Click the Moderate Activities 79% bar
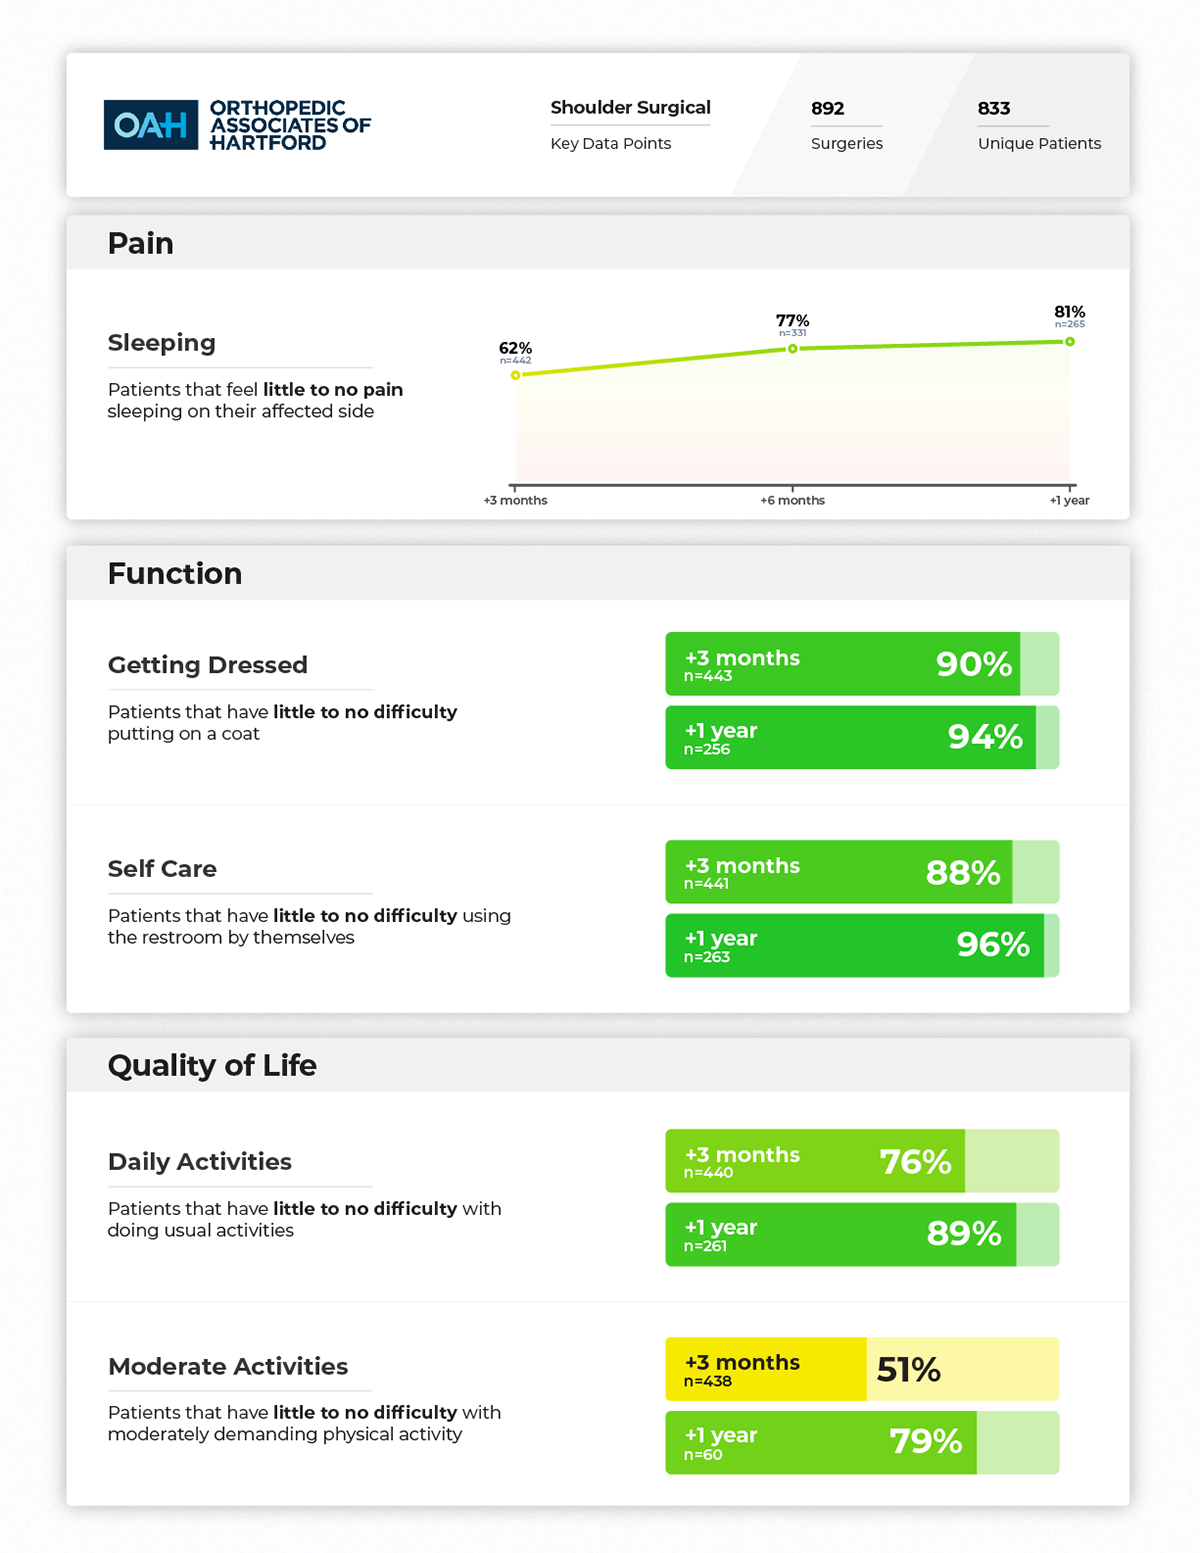Image resolution: width=1200 pixels, height=1553 pixels. tap(820, 1442)
